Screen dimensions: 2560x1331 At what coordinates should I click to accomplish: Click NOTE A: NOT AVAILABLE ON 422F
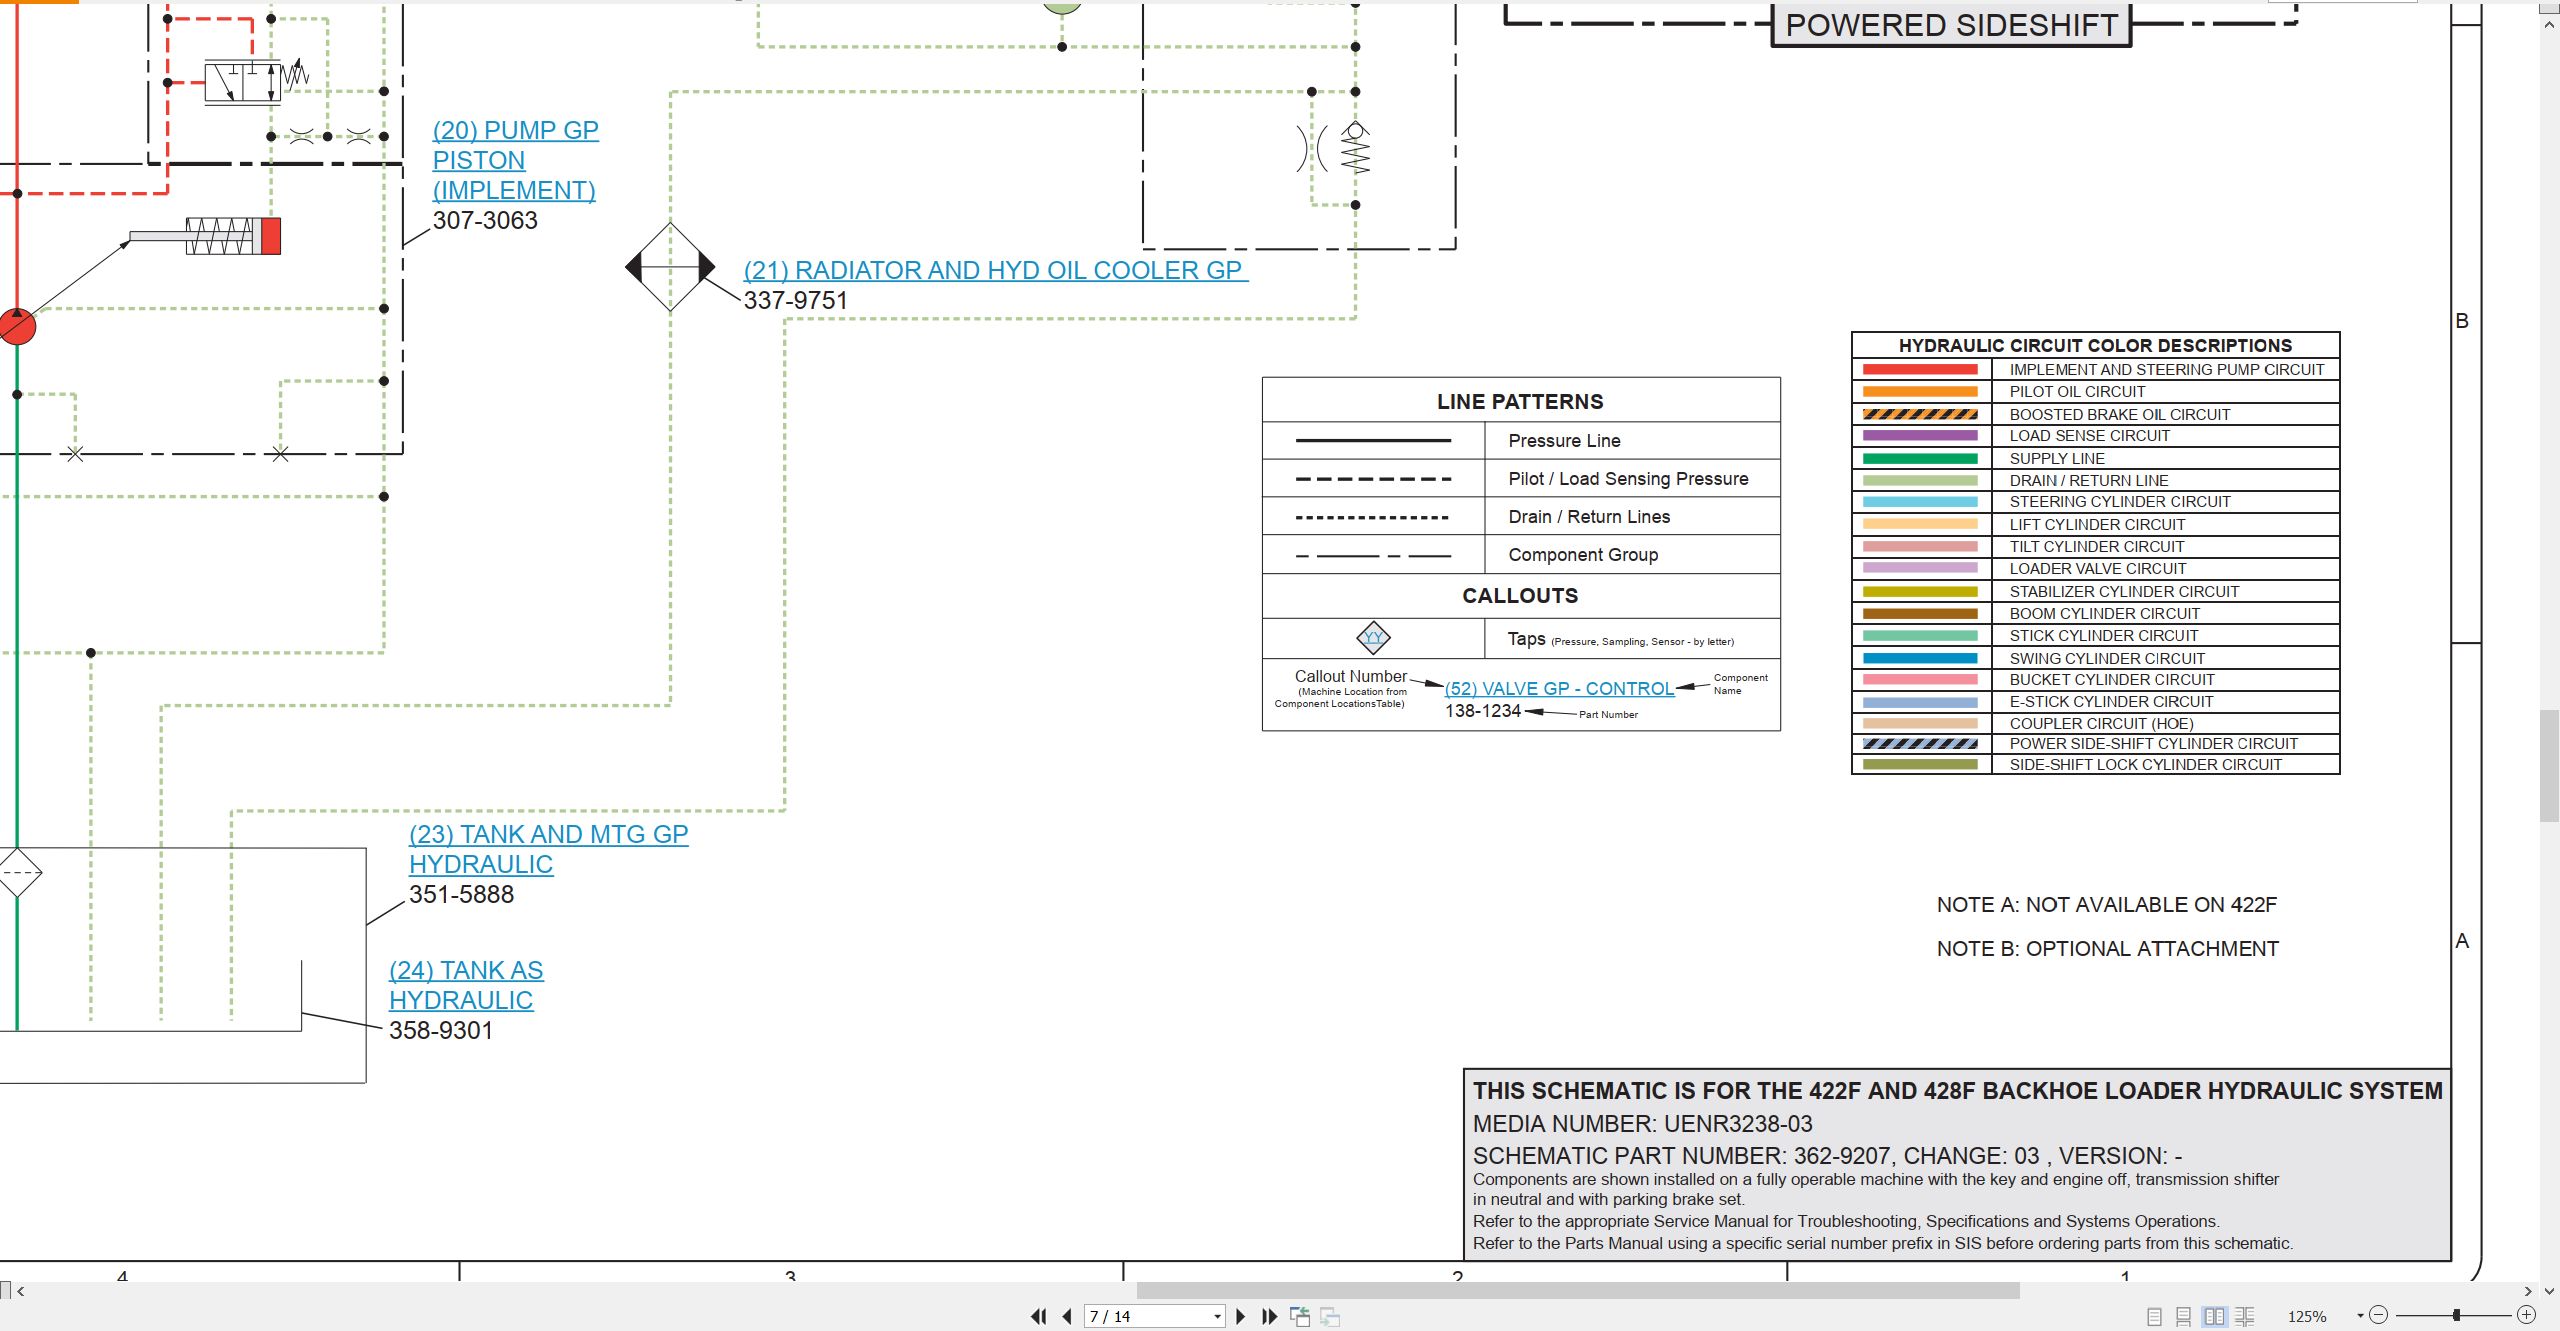click(2107, 904)
